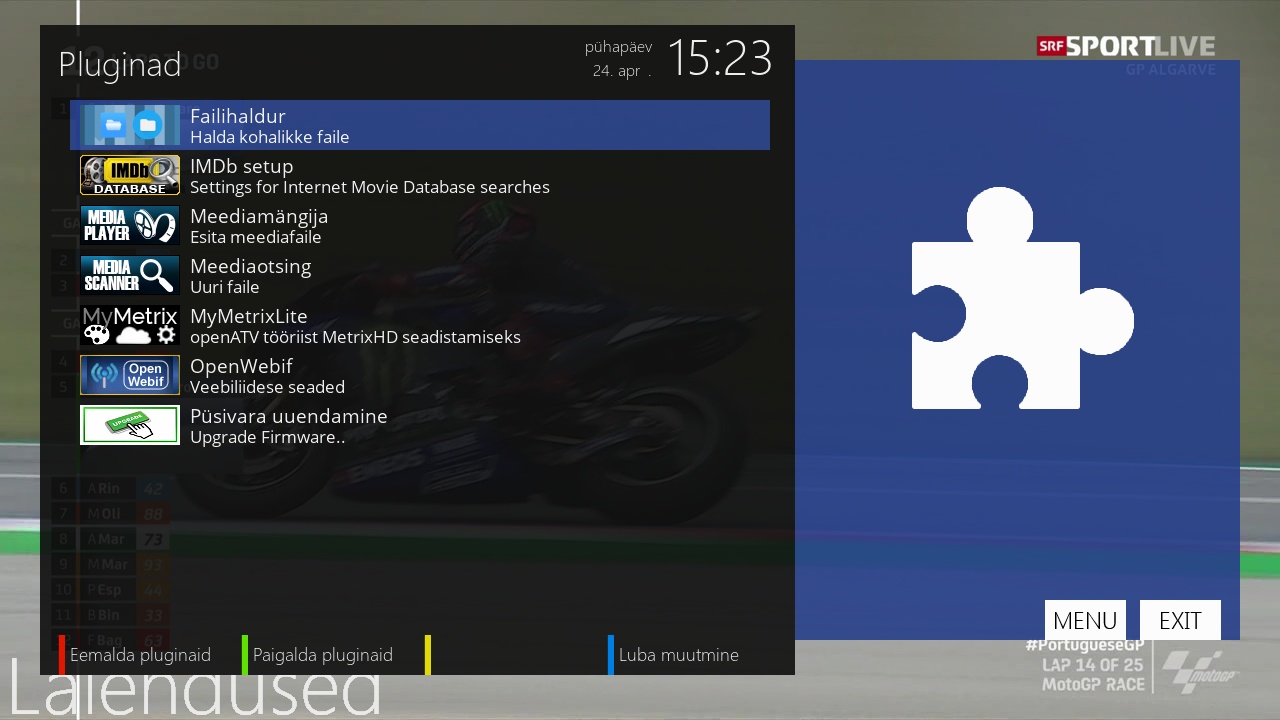Click 'Uuri faile' description
This screenshot has height=720, width=1280.
225,287
